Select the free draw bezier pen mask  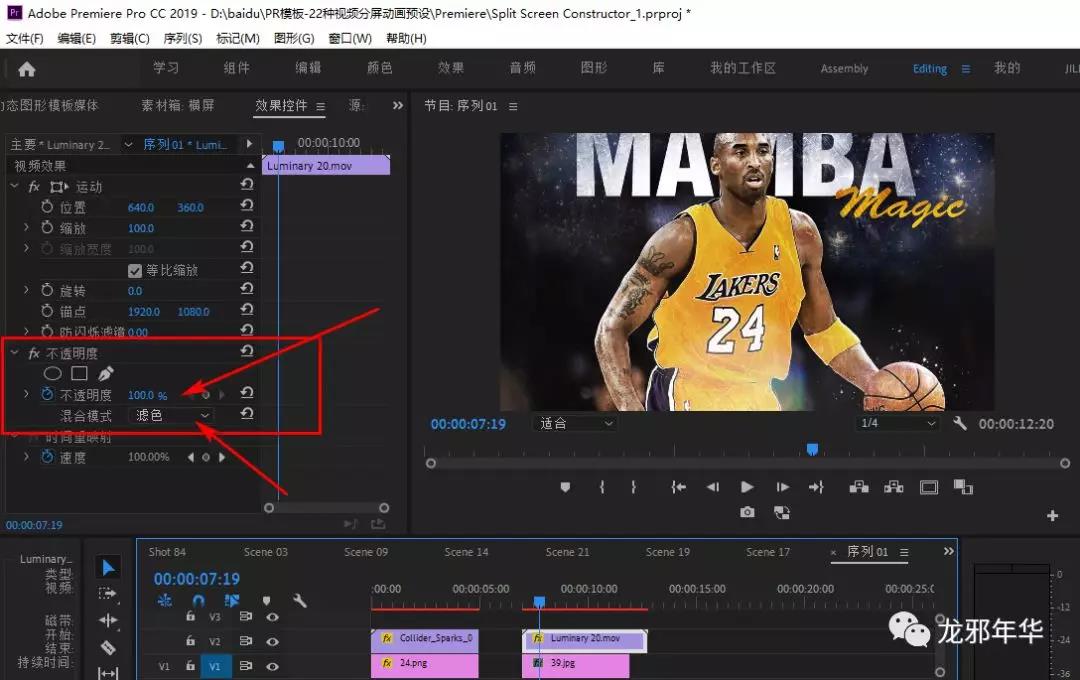coord(105,373)
